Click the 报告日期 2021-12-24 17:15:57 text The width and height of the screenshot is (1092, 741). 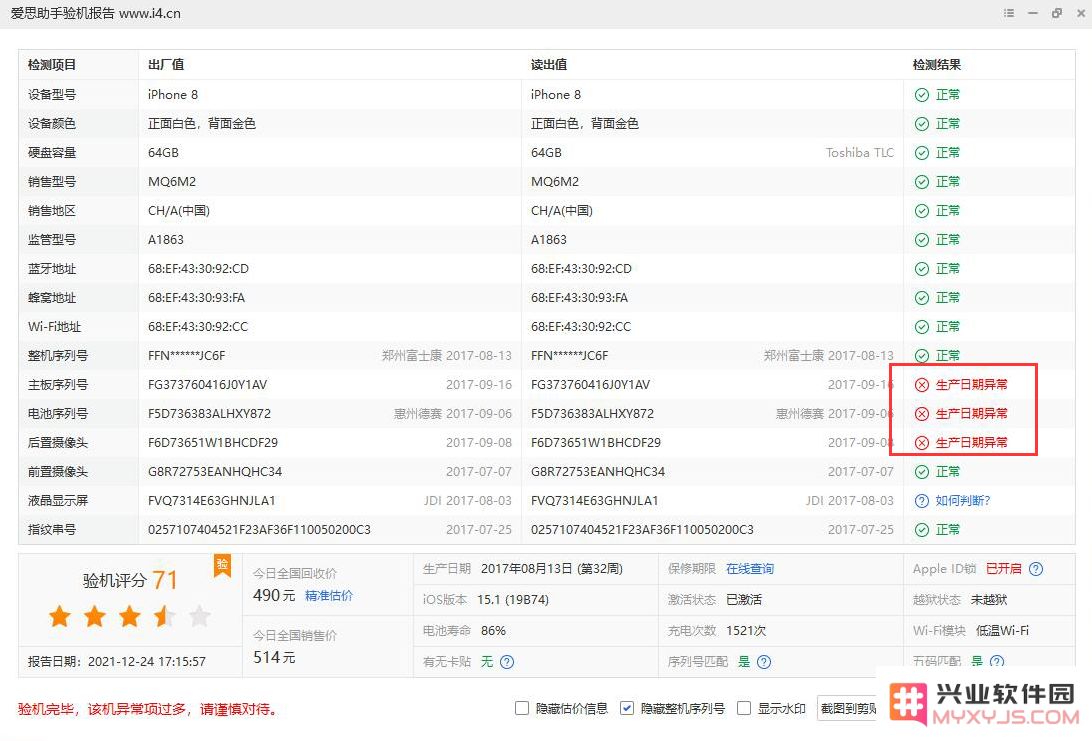[117, 662]
